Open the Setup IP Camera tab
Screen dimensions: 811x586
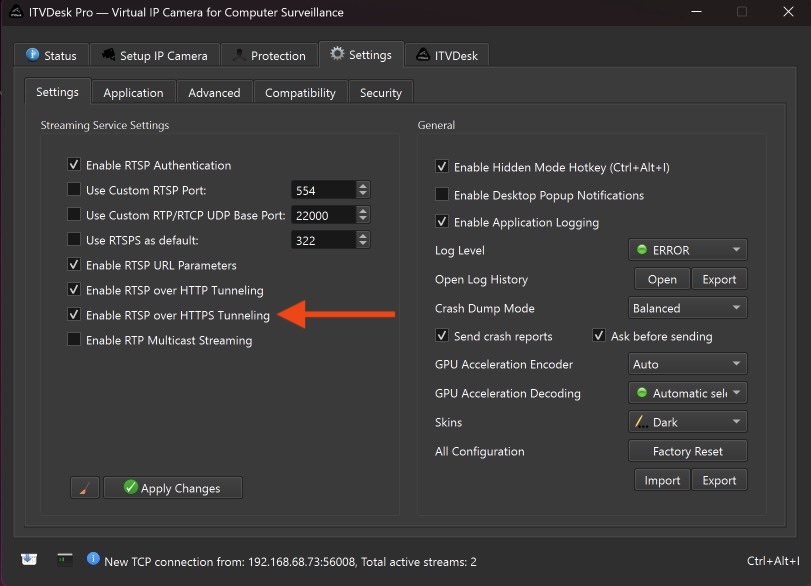tap(155, 55)
